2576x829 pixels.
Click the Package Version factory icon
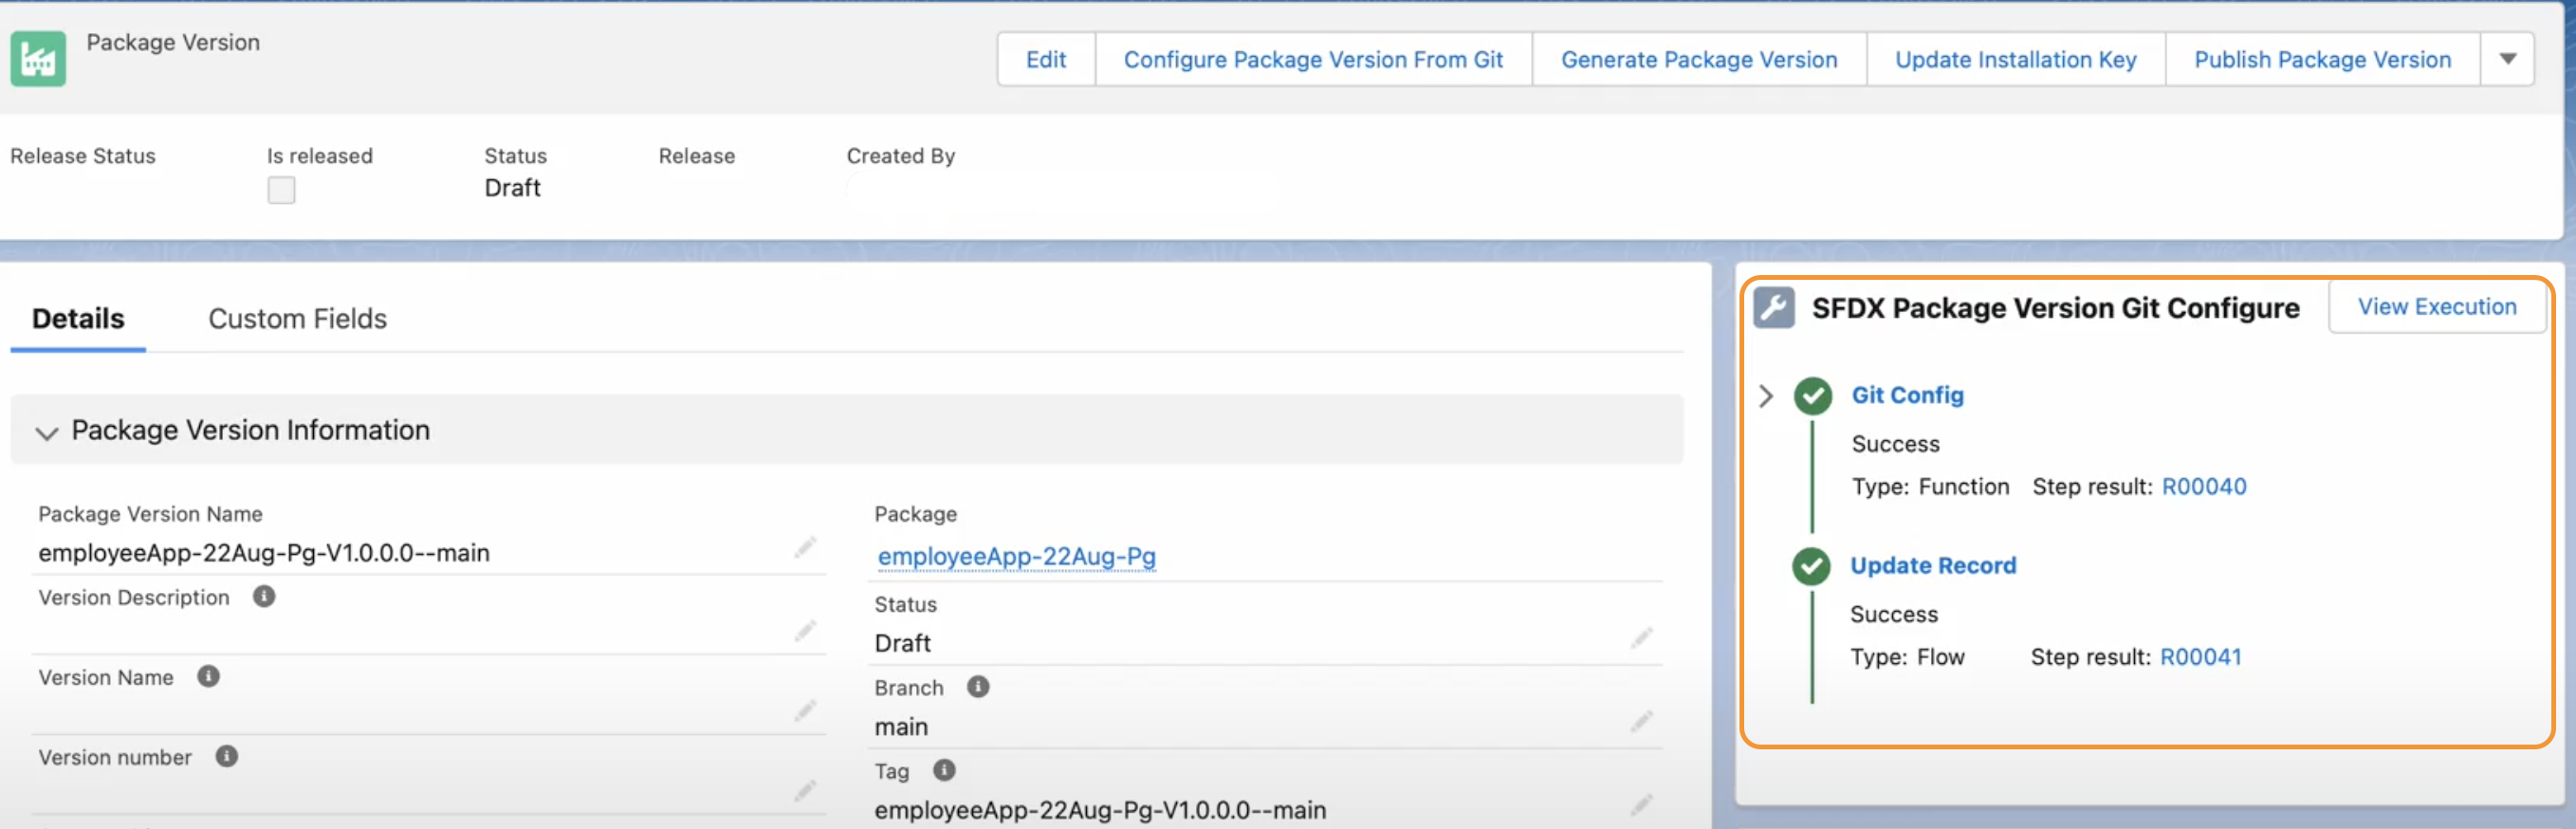point(38,59)
